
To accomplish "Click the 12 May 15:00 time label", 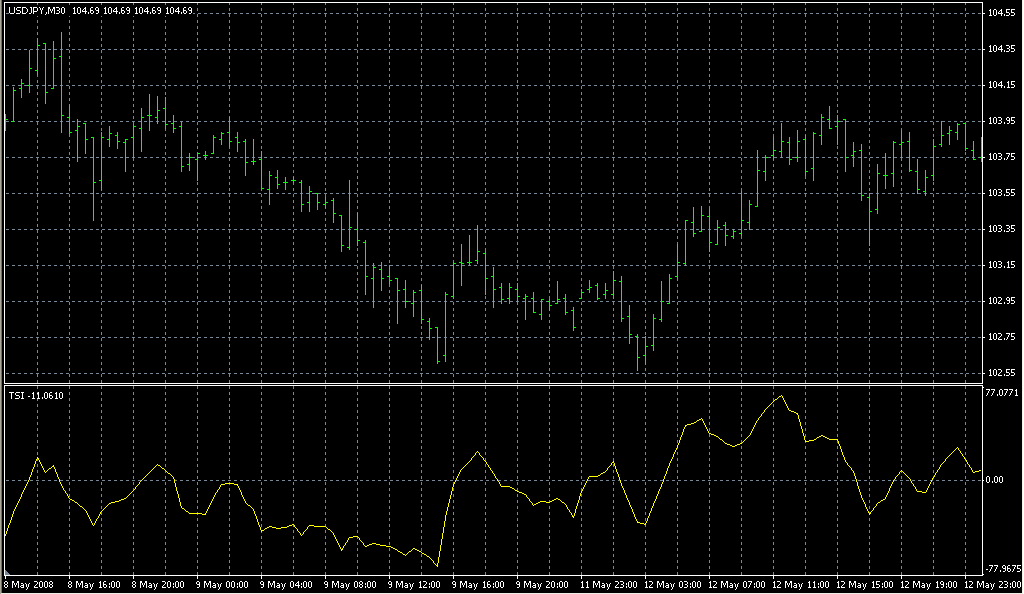I will (x=863, y=583).
